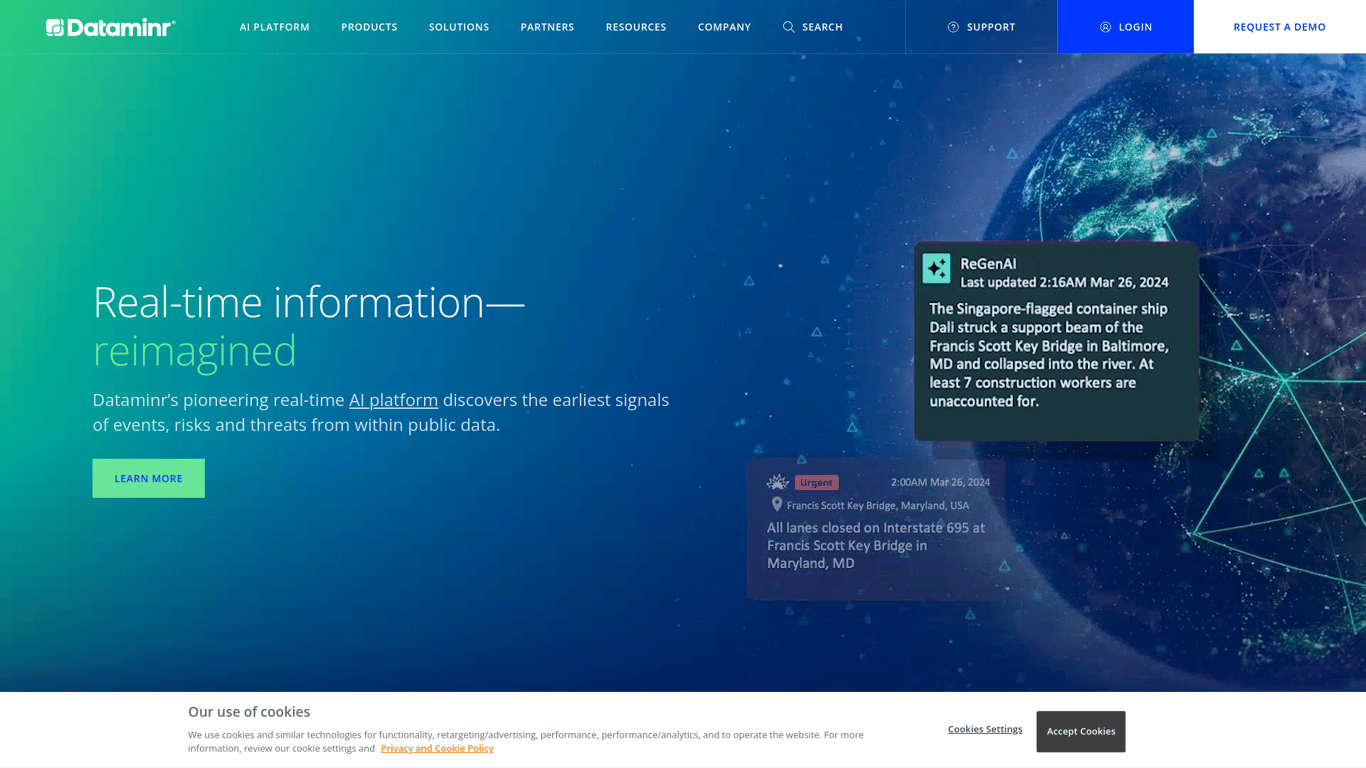
Task: Click the ReGenAI sparkle icon
Action: pyautogui.click(x=937, y=268)
